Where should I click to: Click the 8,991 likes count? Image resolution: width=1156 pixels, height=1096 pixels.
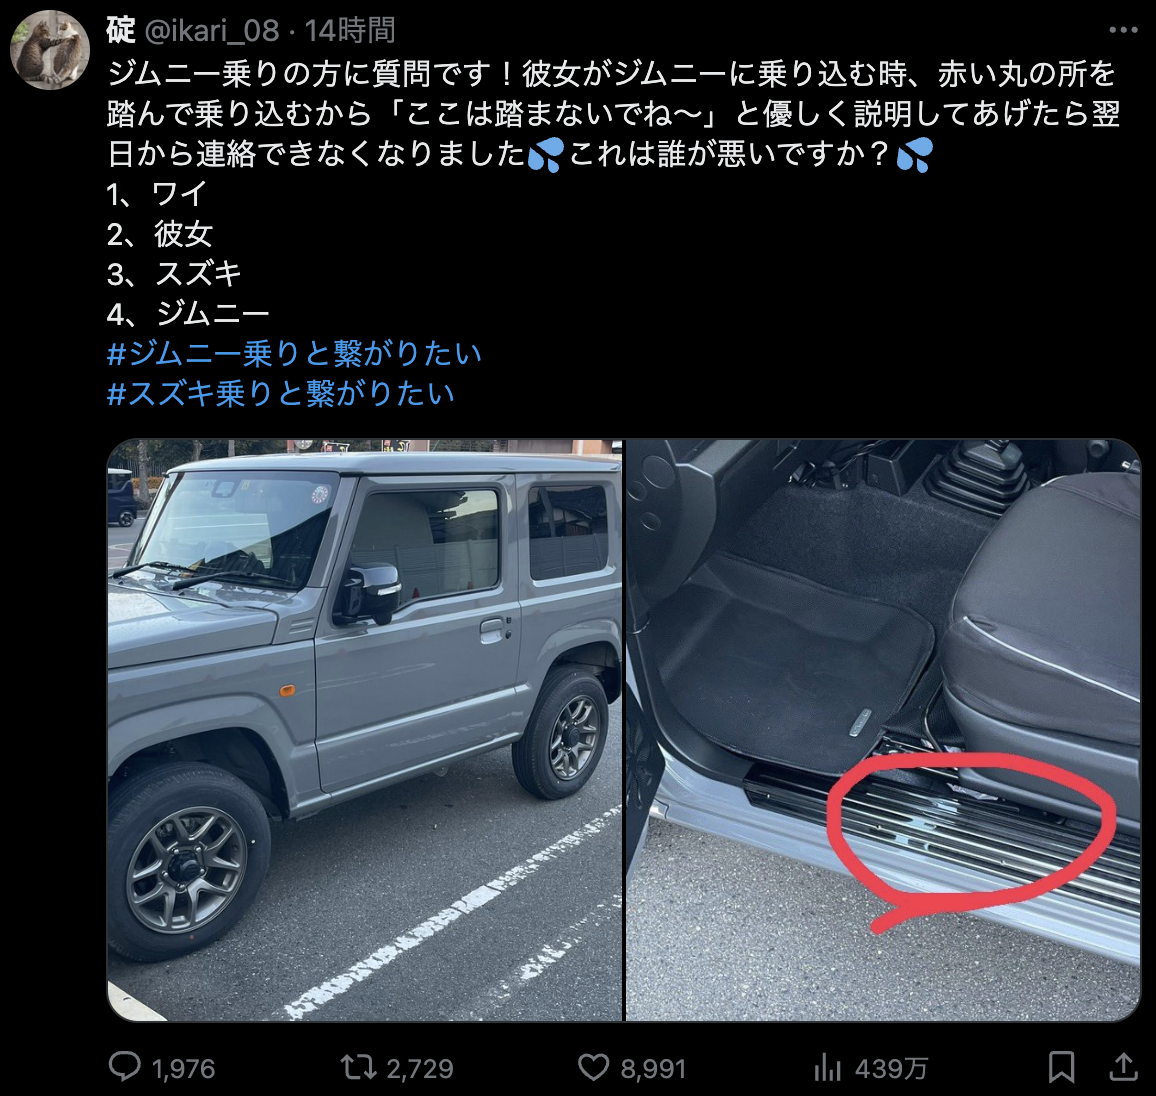[x=653, y=1069]
